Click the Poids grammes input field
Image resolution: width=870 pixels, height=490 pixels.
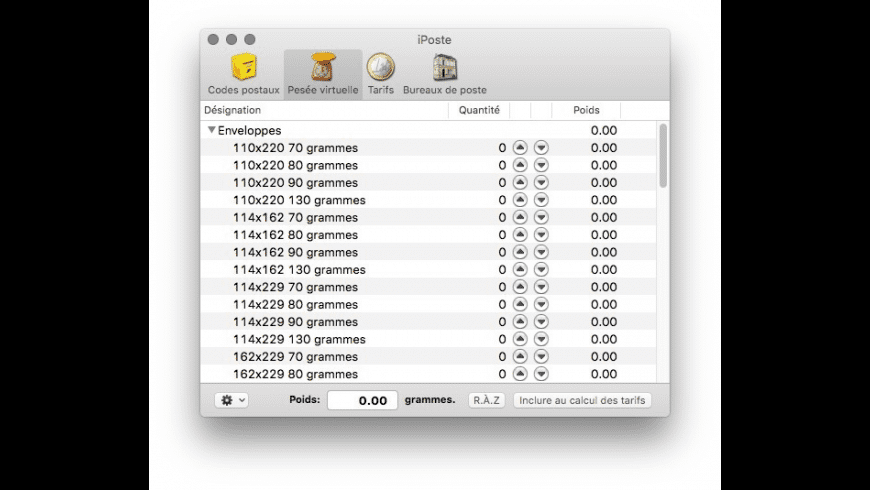point(362,400)
